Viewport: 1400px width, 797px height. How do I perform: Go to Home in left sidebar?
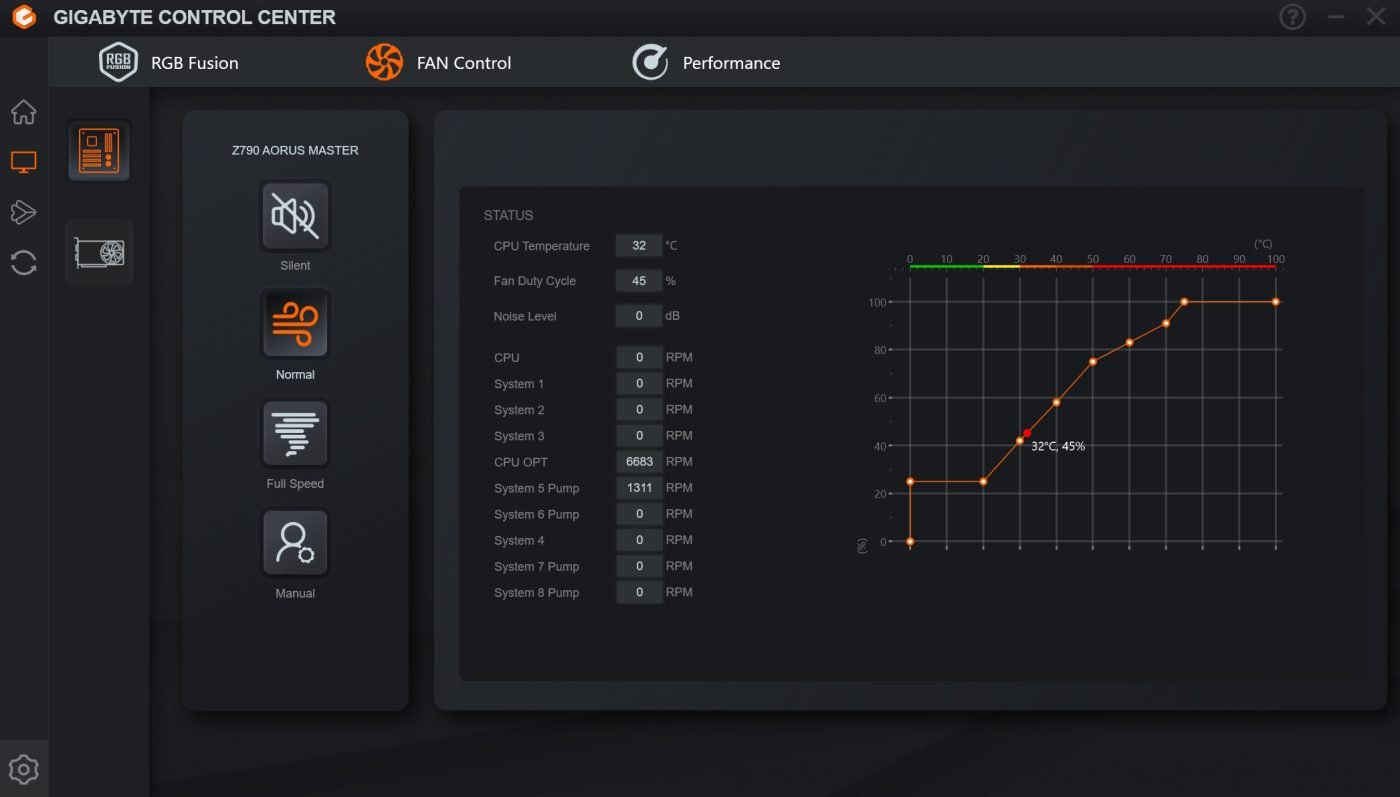tap(24, 112)
